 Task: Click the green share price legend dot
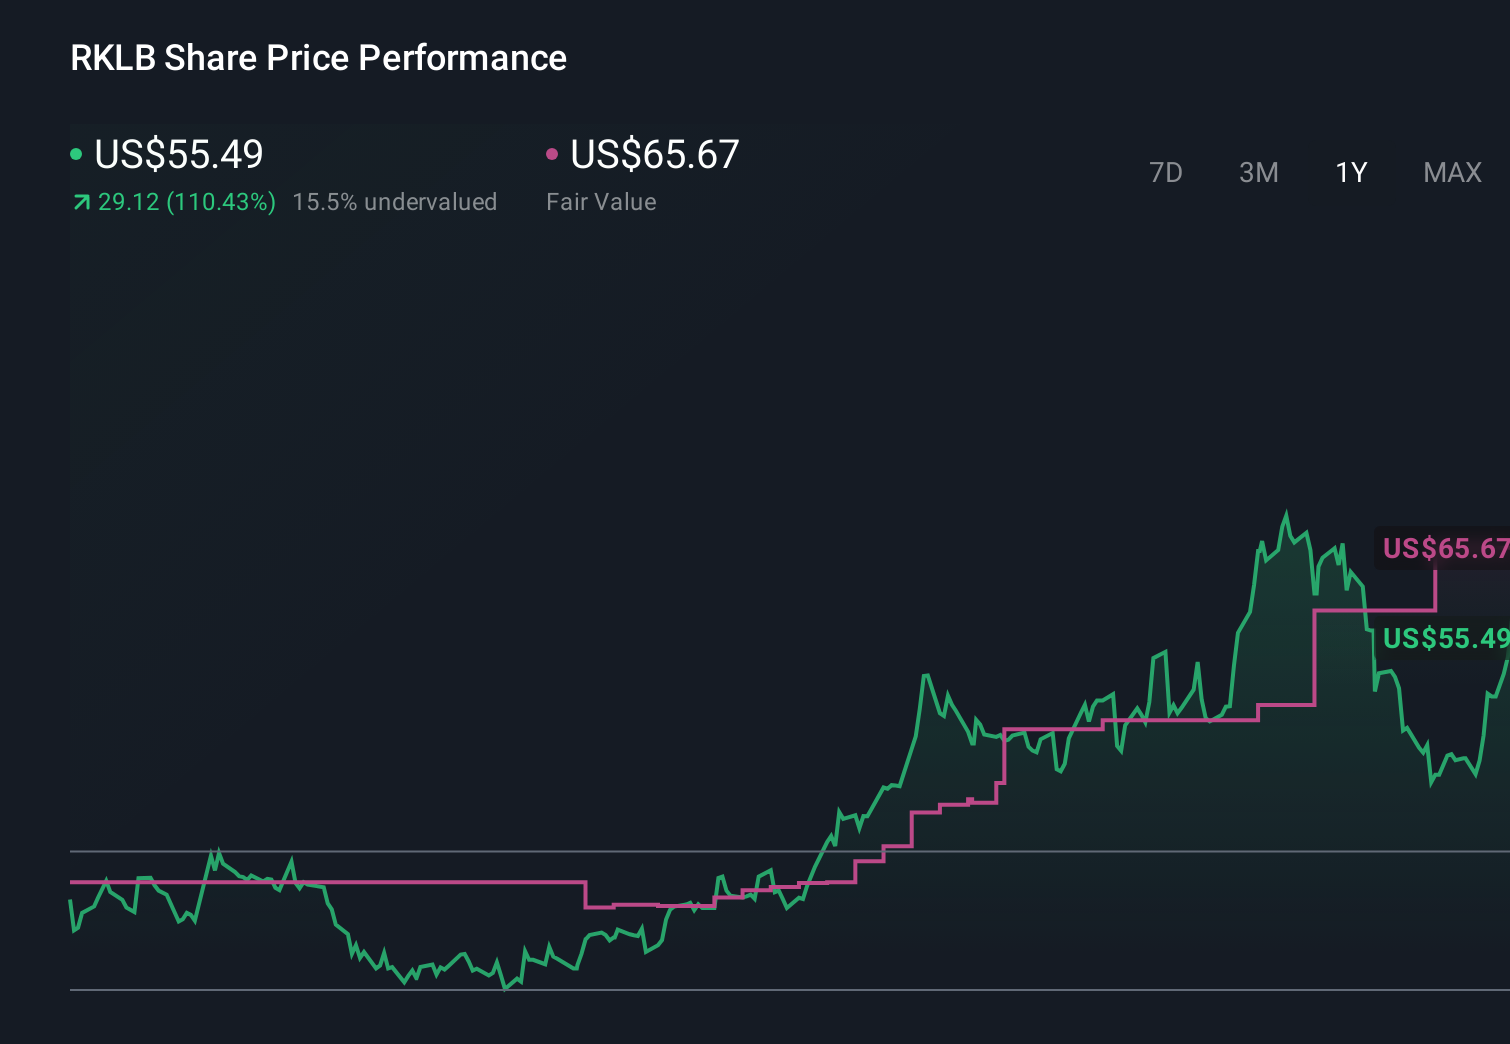coord(77,153)
